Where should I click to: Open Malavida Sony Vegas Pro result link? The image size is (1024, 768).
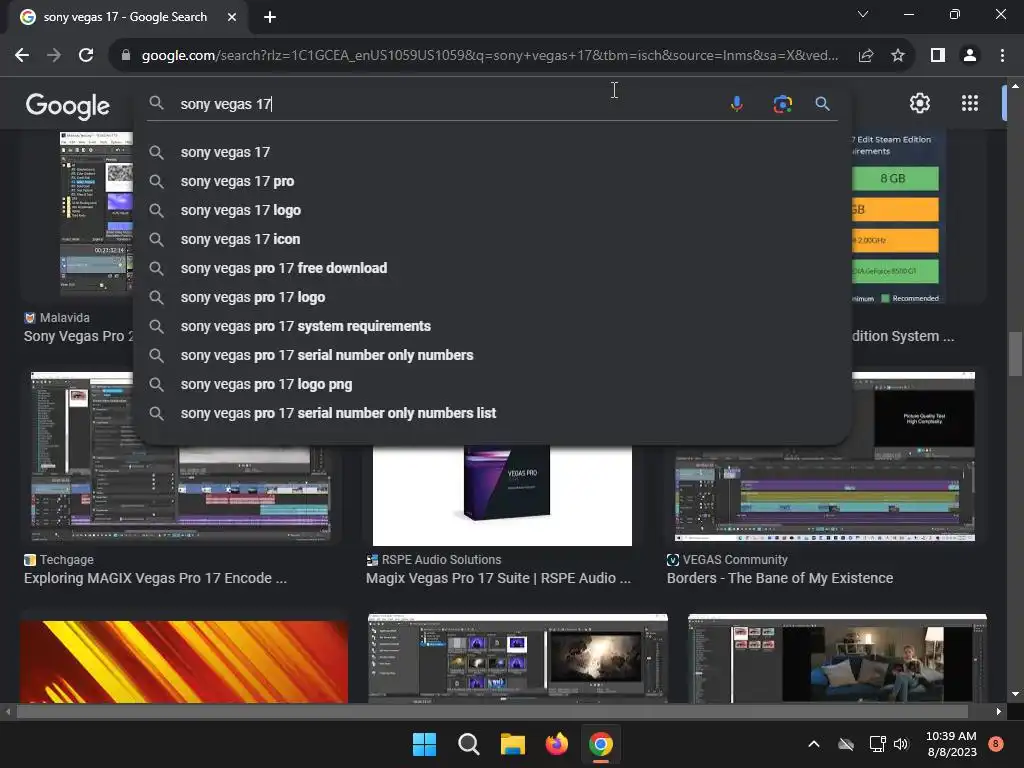pyautogui.click(x=78, y=336)
